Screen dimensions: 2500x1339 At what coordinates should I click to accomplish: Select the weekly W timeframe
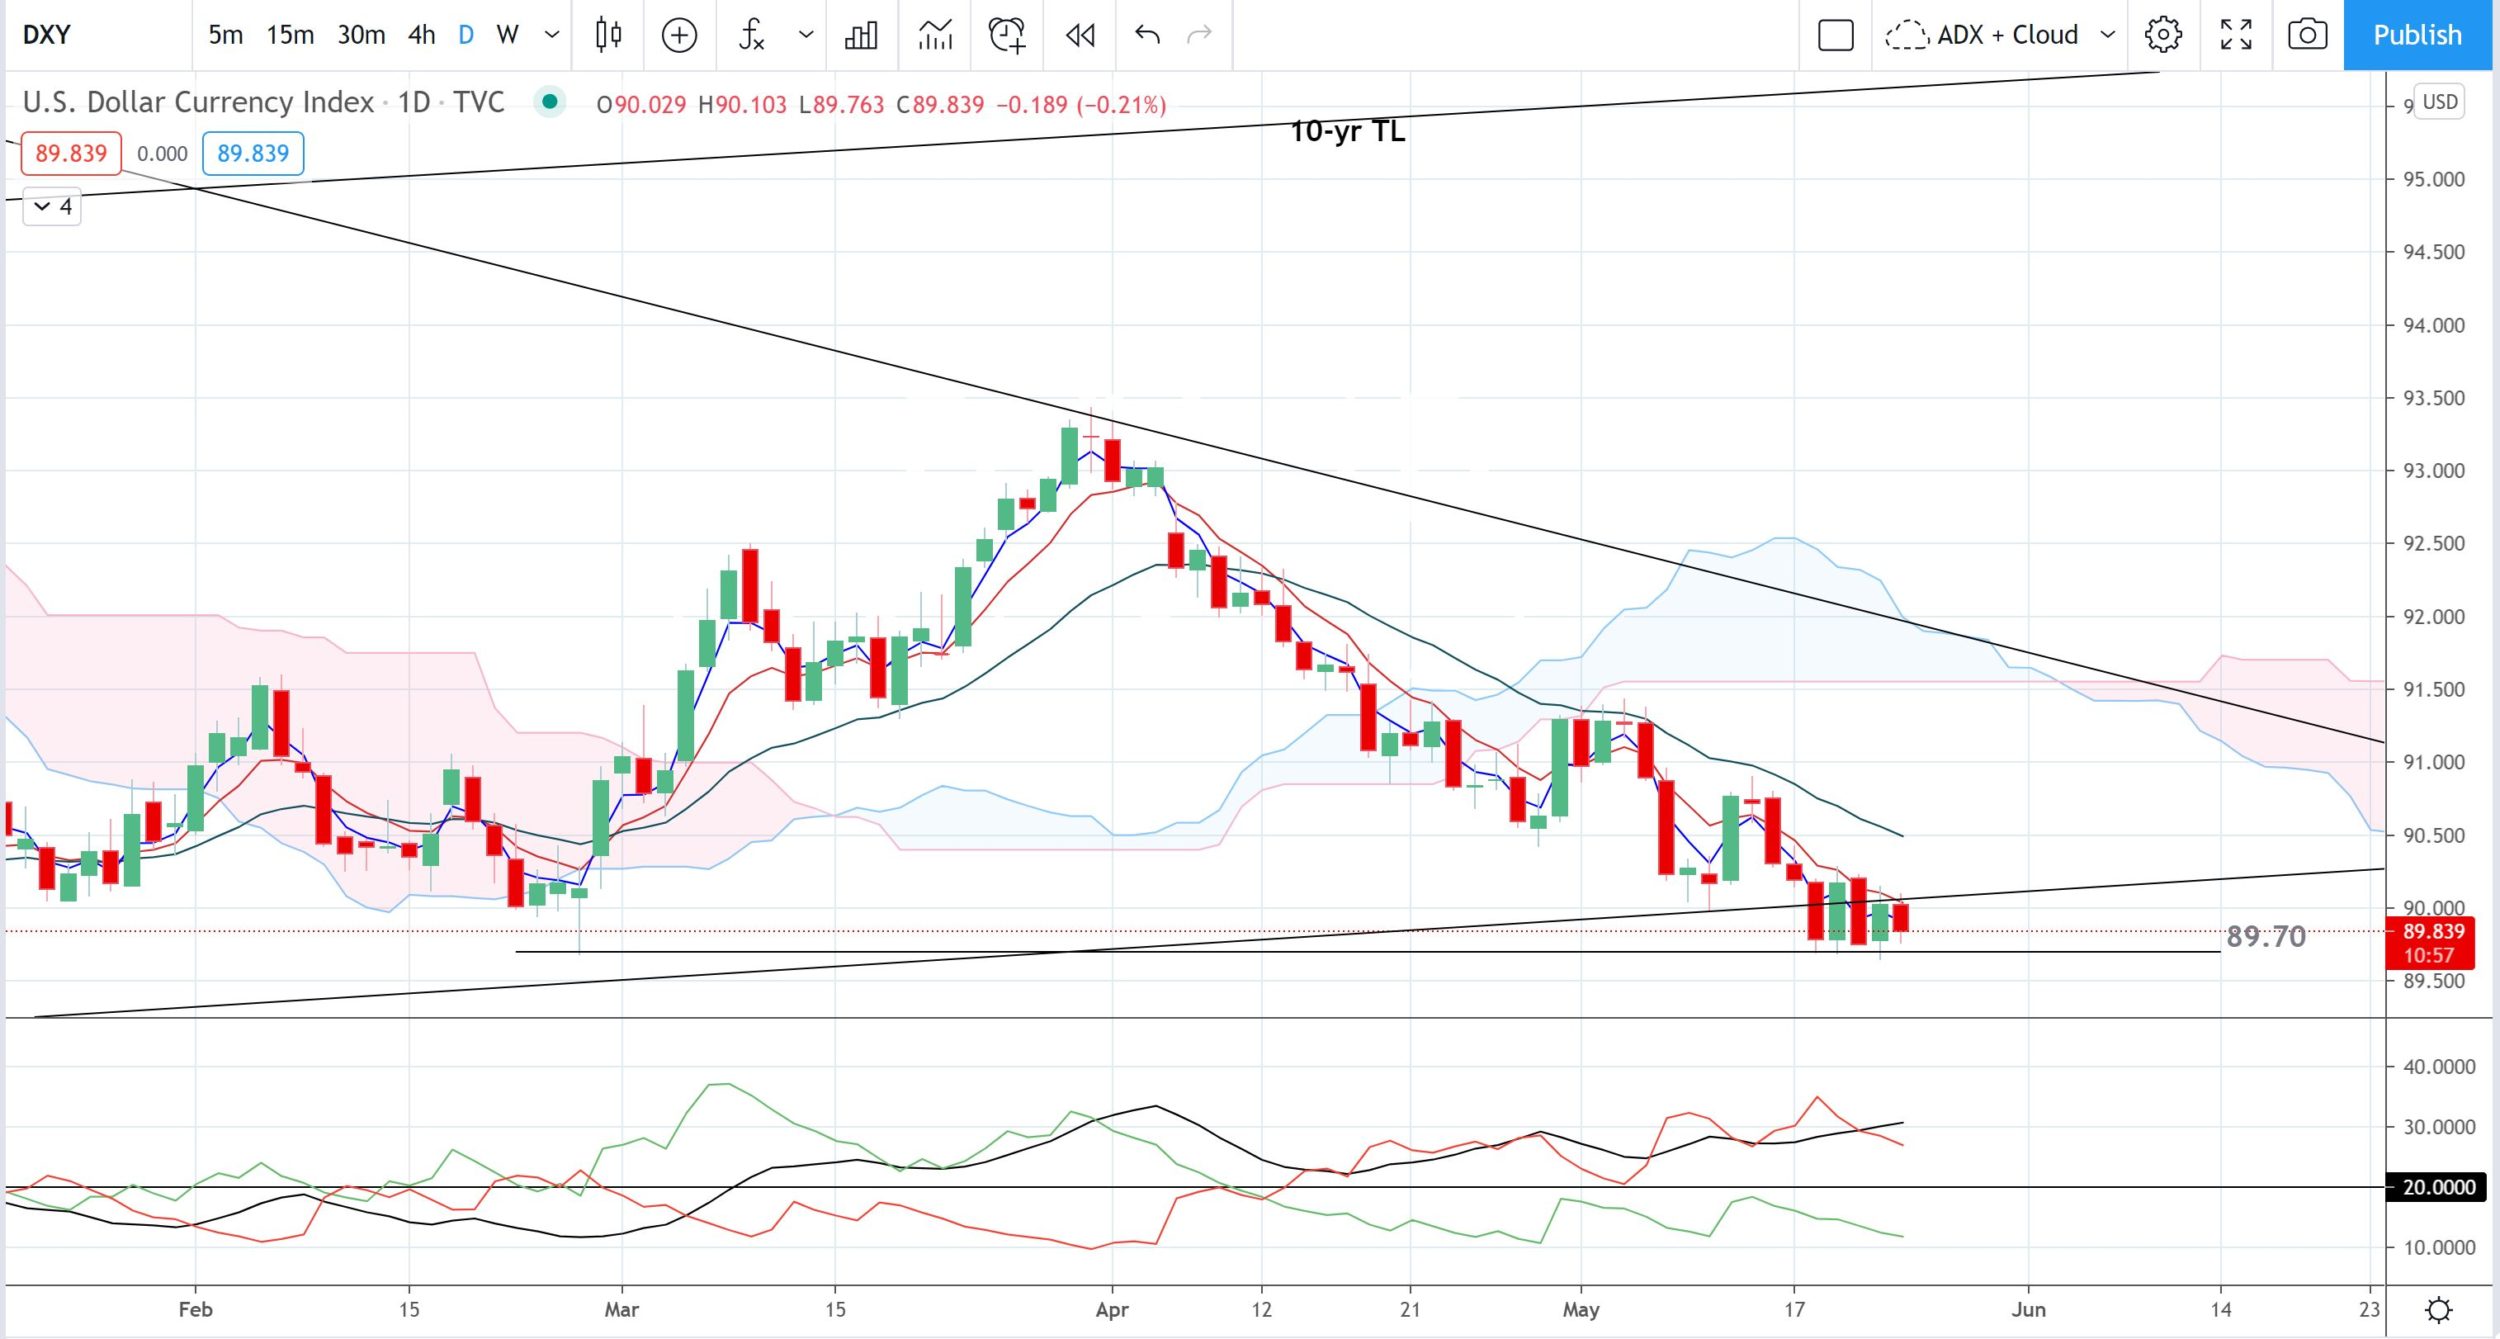[508, 35]
